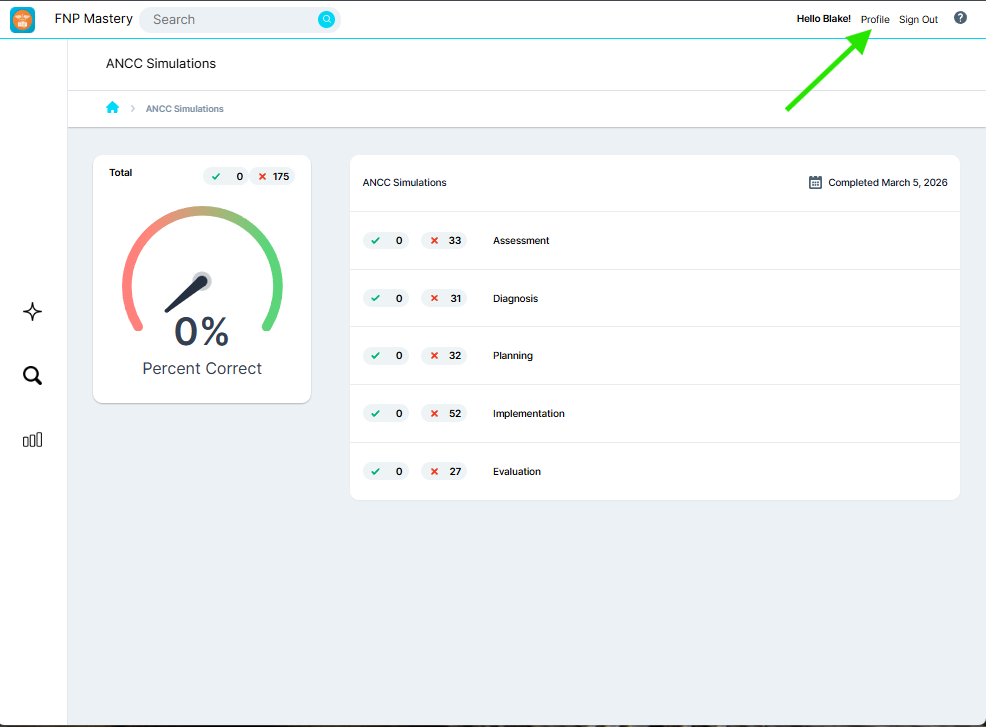Image resolution: width=986 pixels, height=727 pixels.
Task: Open the search icon in left sidebar
Action: [x=32, y=376]
